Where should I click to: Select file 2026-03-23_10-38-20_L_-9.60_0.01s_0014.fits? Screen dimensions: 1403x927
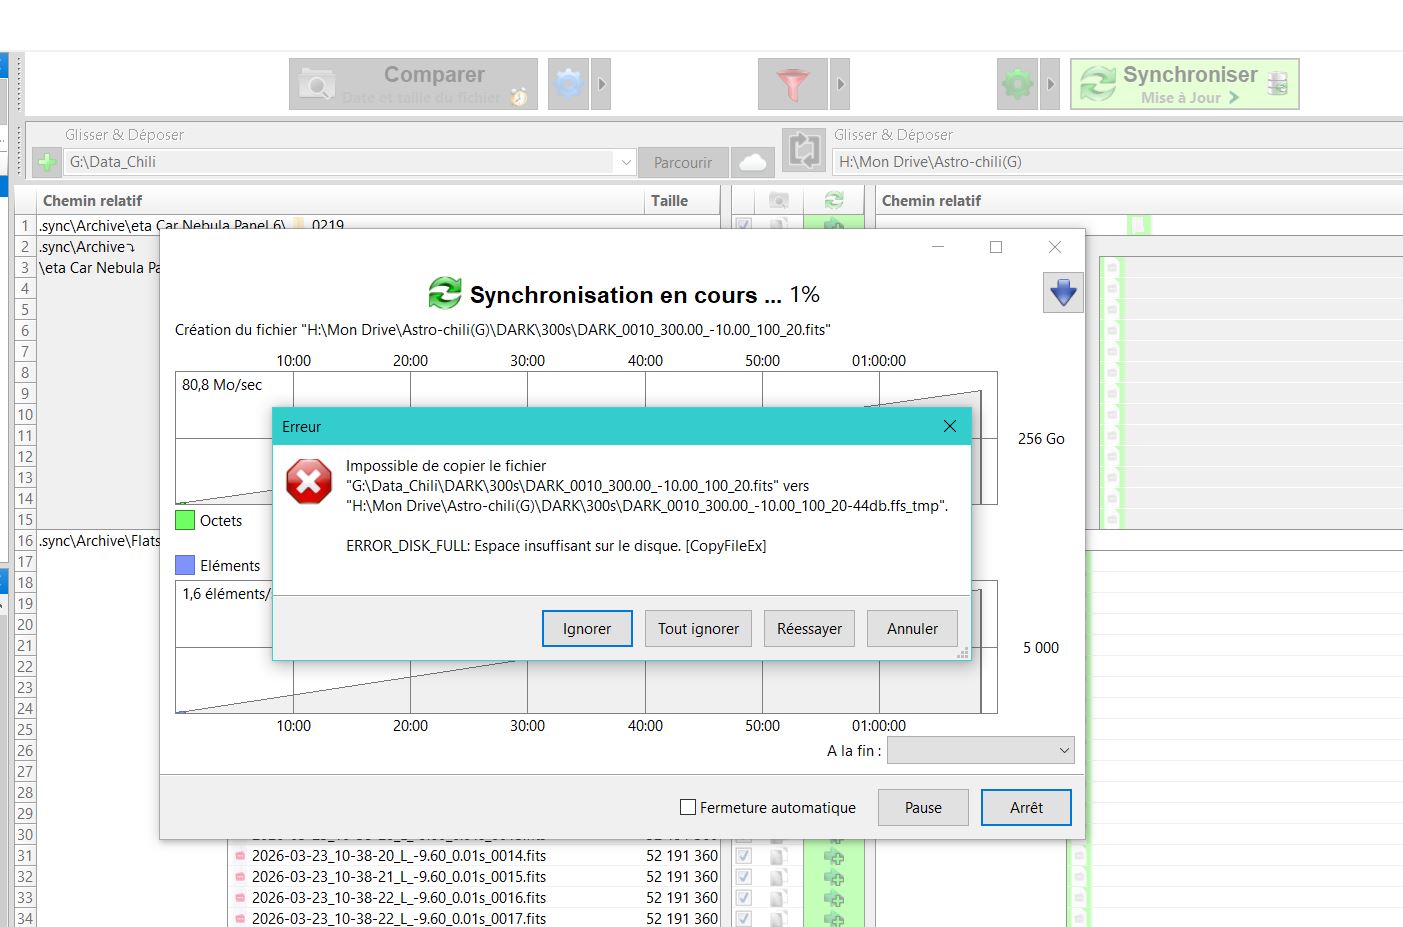tap(399, 856)
